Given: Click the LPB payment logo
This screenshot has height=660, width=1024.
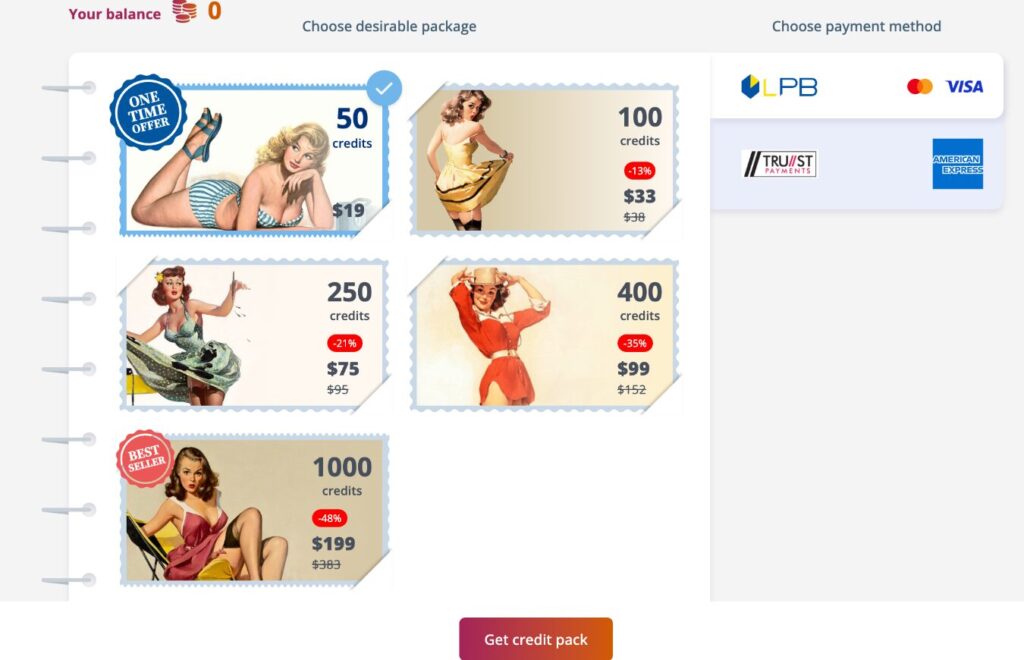Looking at the screenshot, I should click(x=779, y=86).
